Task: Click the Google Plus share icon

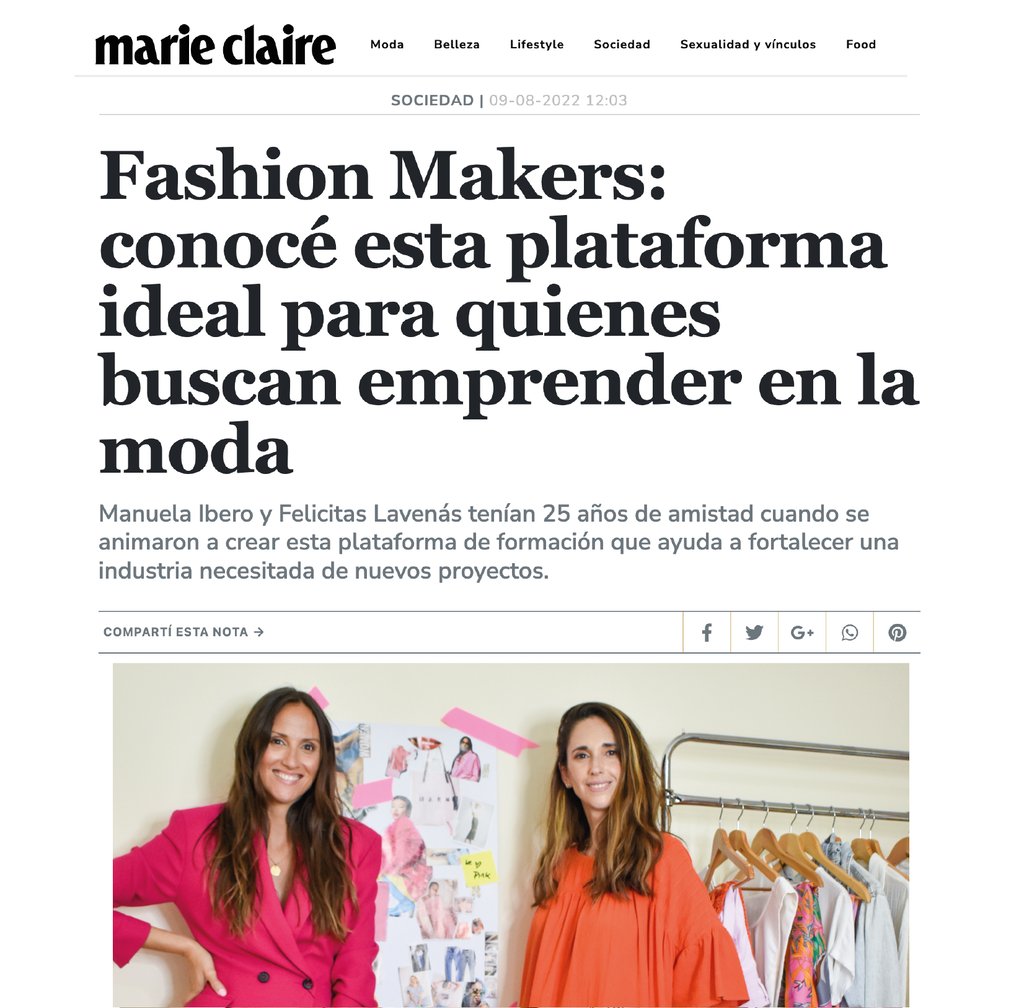Action: 802,632
